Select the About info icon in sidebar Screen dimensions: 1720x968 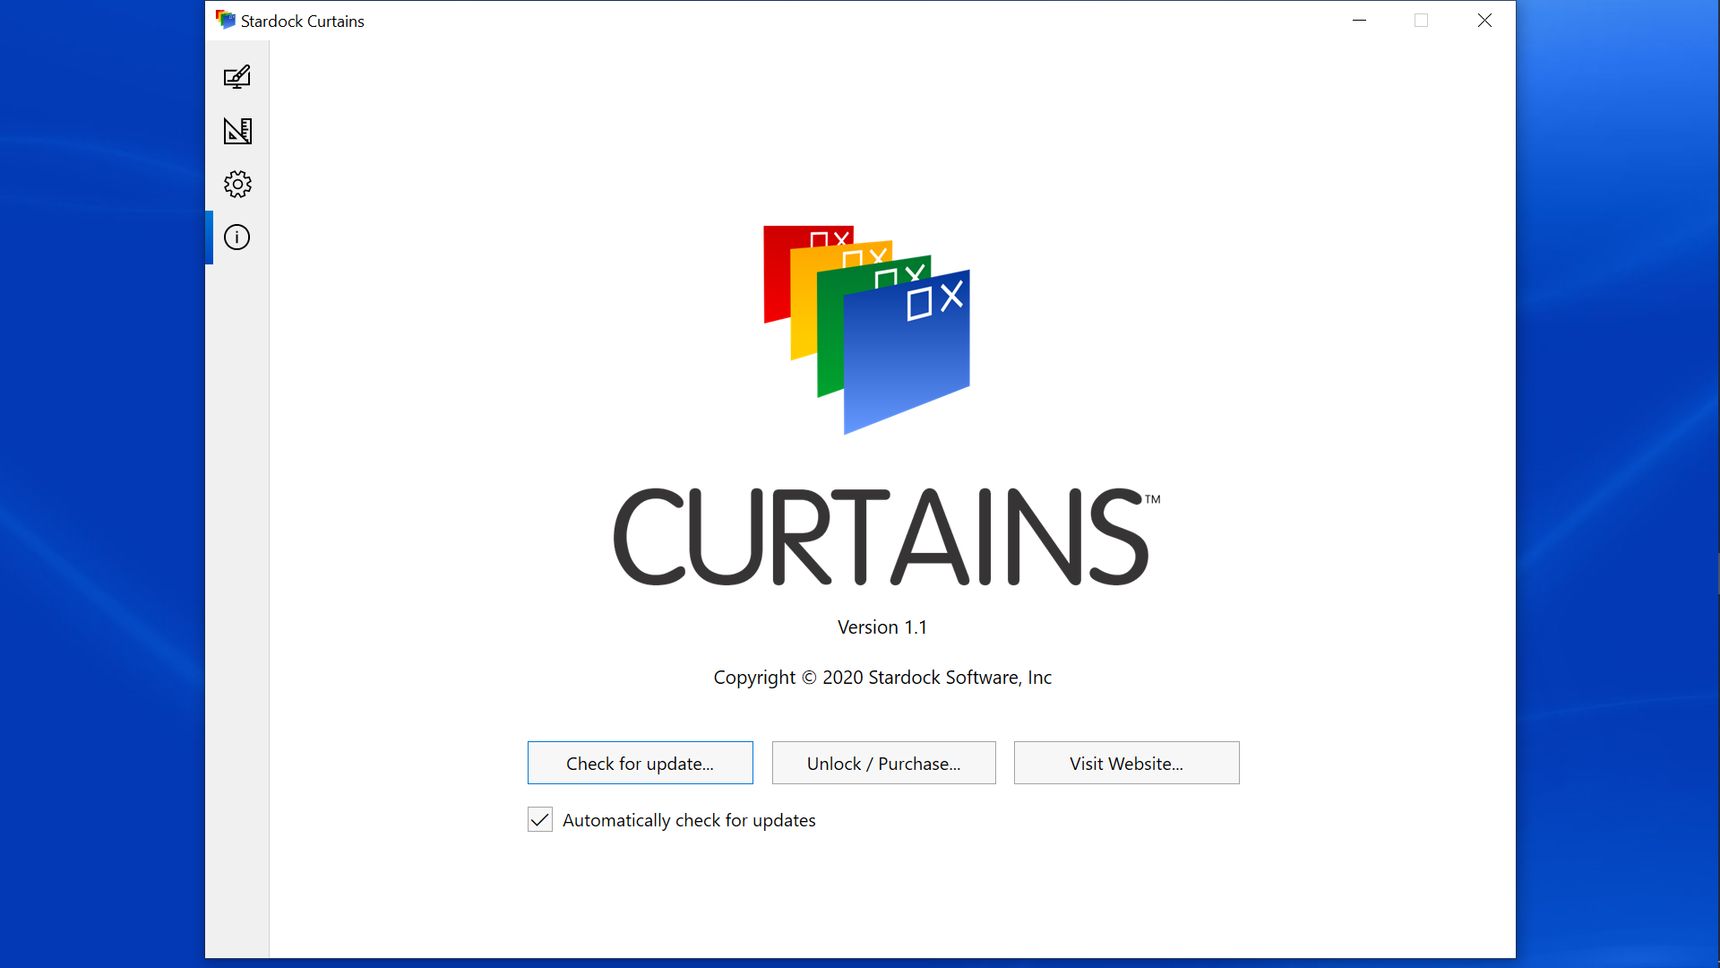pyautogui.click(x=237, y=237)
